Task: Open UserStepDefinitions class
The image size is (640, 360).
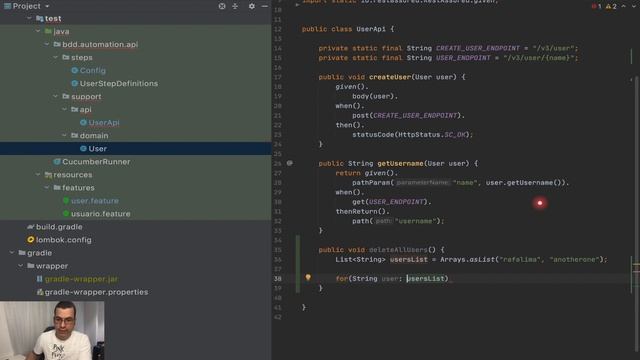Action: pos(119,84)
